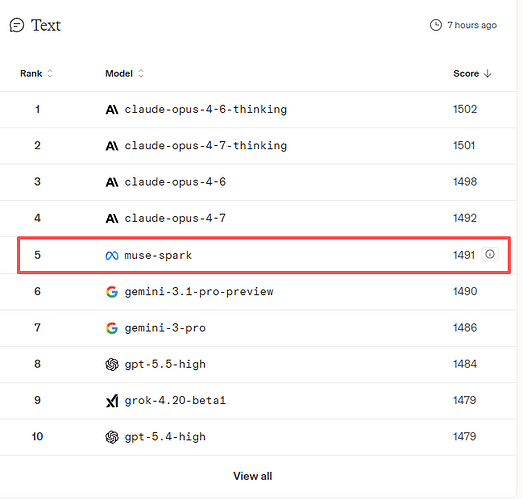Viewport: 523px width, 499px height.
Task: Open View all leaderboard link
Action: pos(252,476)
